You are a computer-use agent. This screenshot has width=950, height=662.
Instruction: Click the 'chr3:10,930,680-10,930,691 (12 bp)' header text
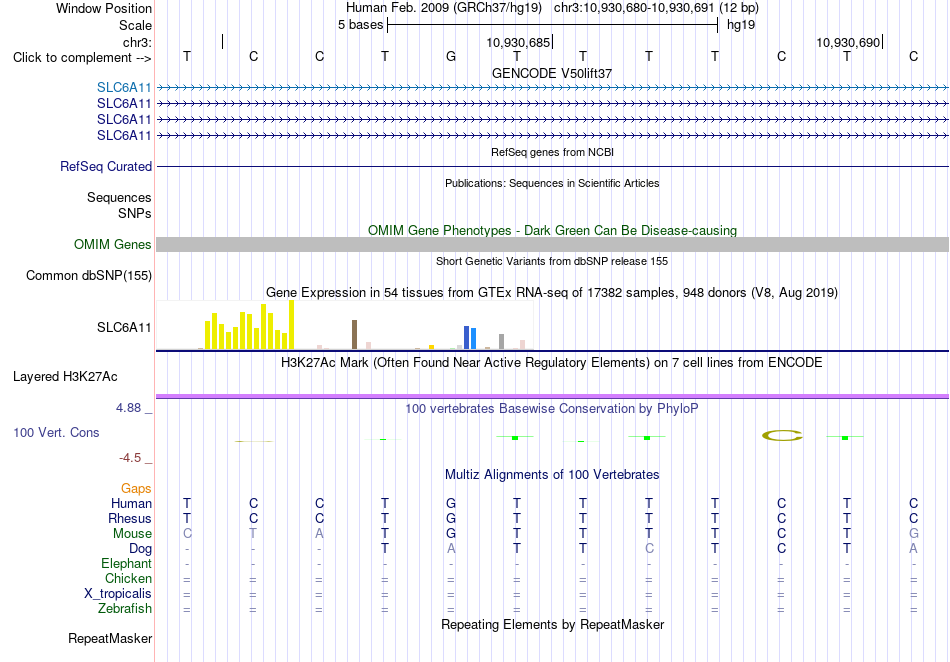(656, 8)
